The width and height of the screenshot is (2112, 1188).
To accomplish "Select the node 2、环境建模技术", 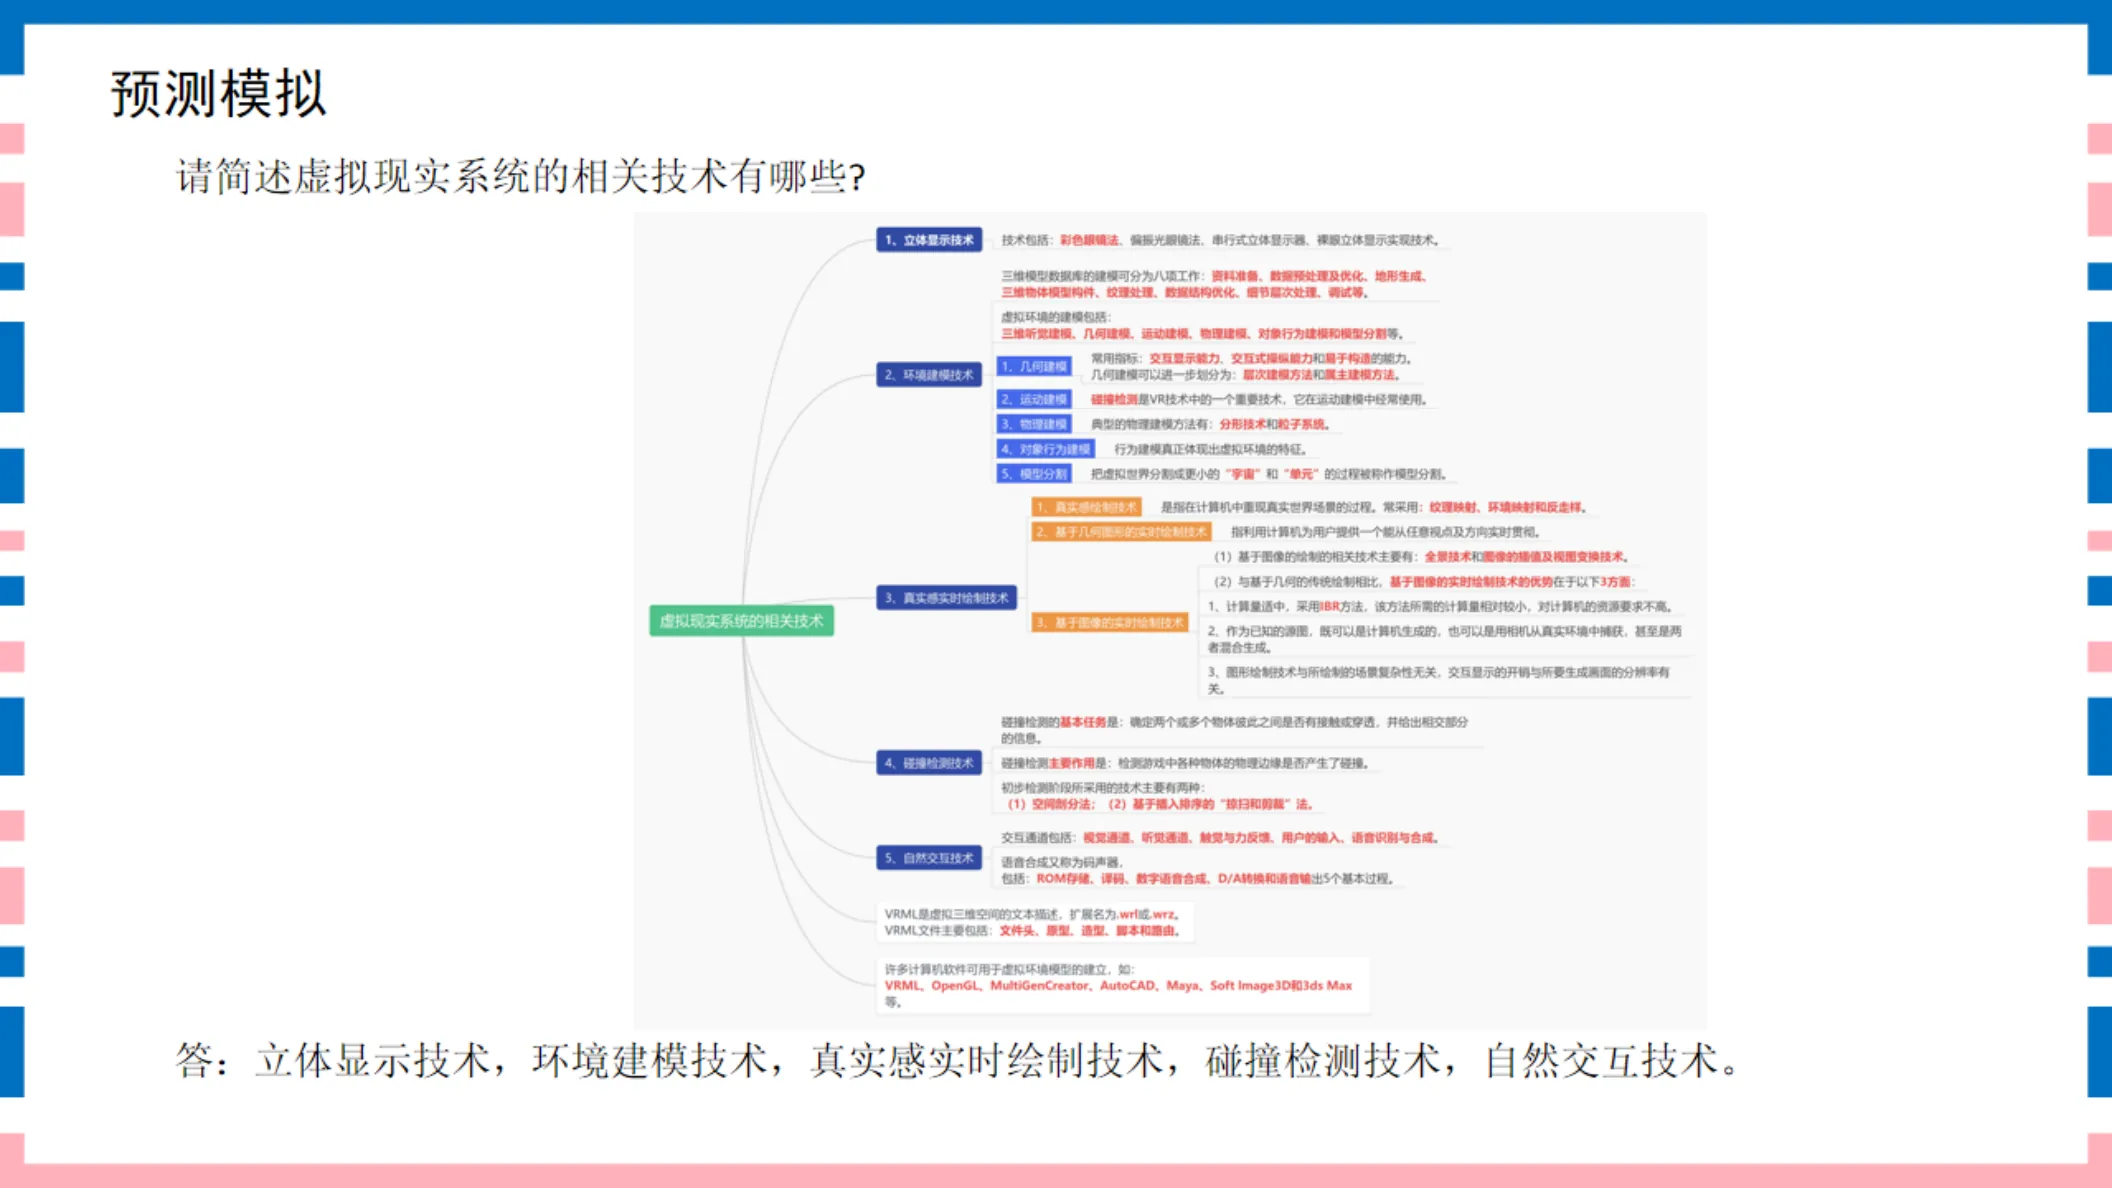I will tap(929, 375).
